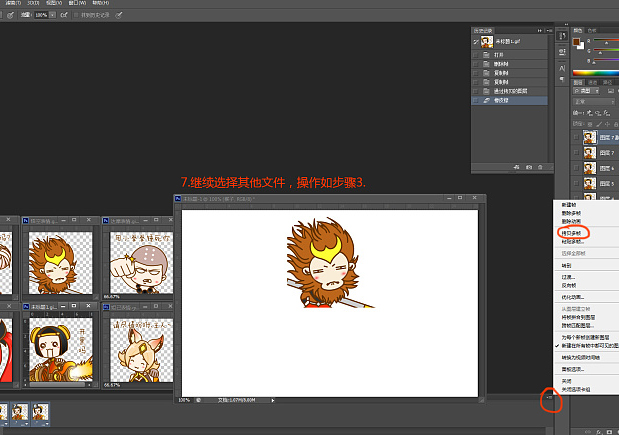Select the last animation frame thumbnail in timeline
The width and height of the screenshot is (619, 435).
[40, 412]
